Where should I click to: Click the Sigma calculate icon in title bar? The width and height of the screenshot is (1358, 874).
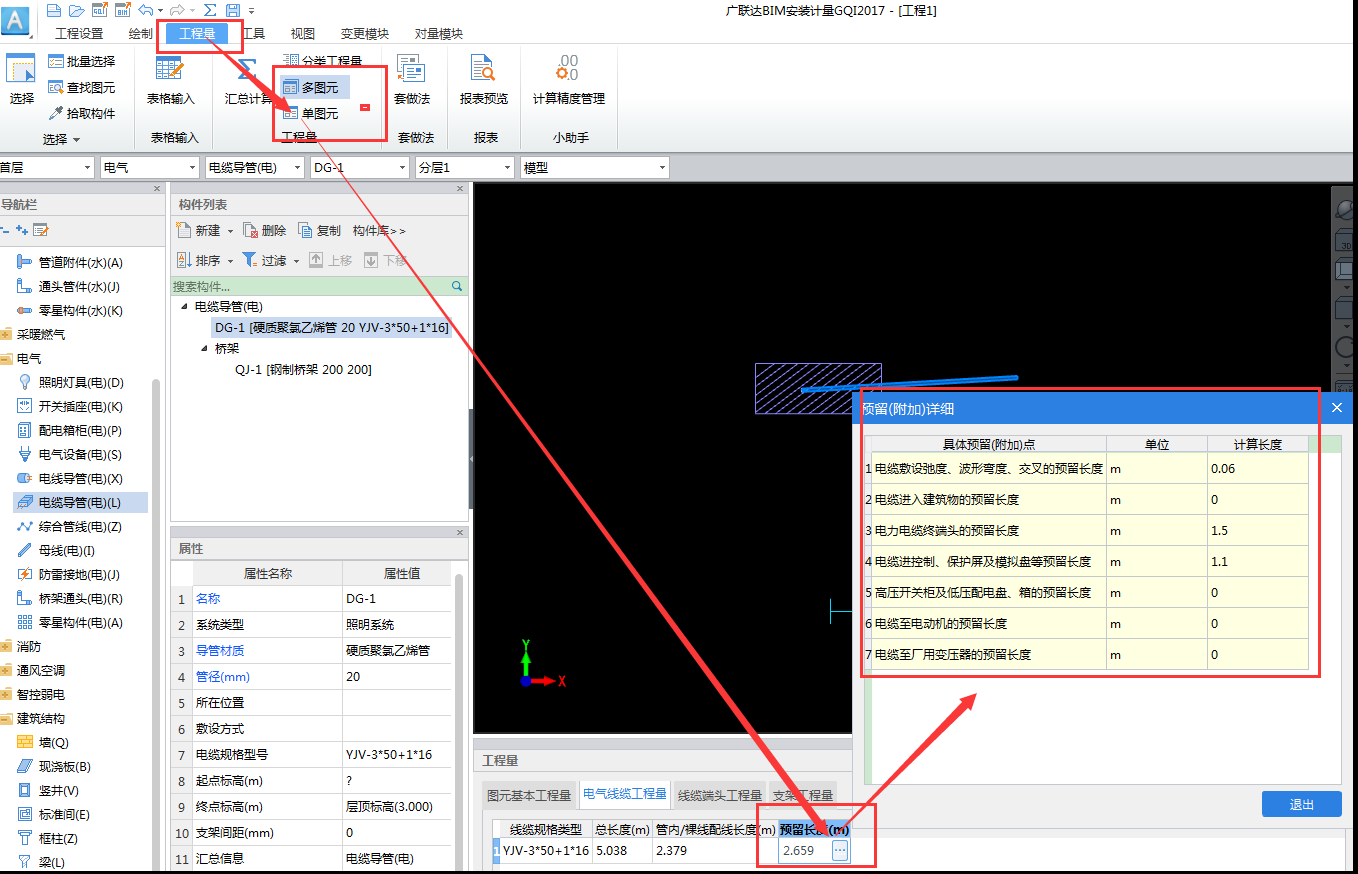pyautogui.click(x=210, y=10)
